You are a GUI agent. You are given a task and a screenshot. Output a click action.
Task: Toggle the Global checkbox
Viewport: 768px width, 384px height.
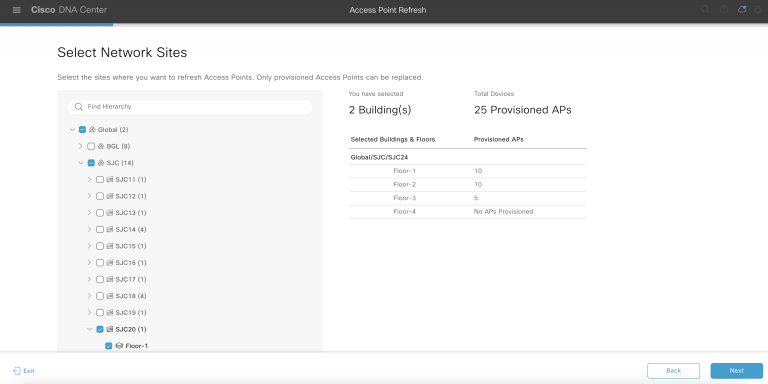(82, 130)
